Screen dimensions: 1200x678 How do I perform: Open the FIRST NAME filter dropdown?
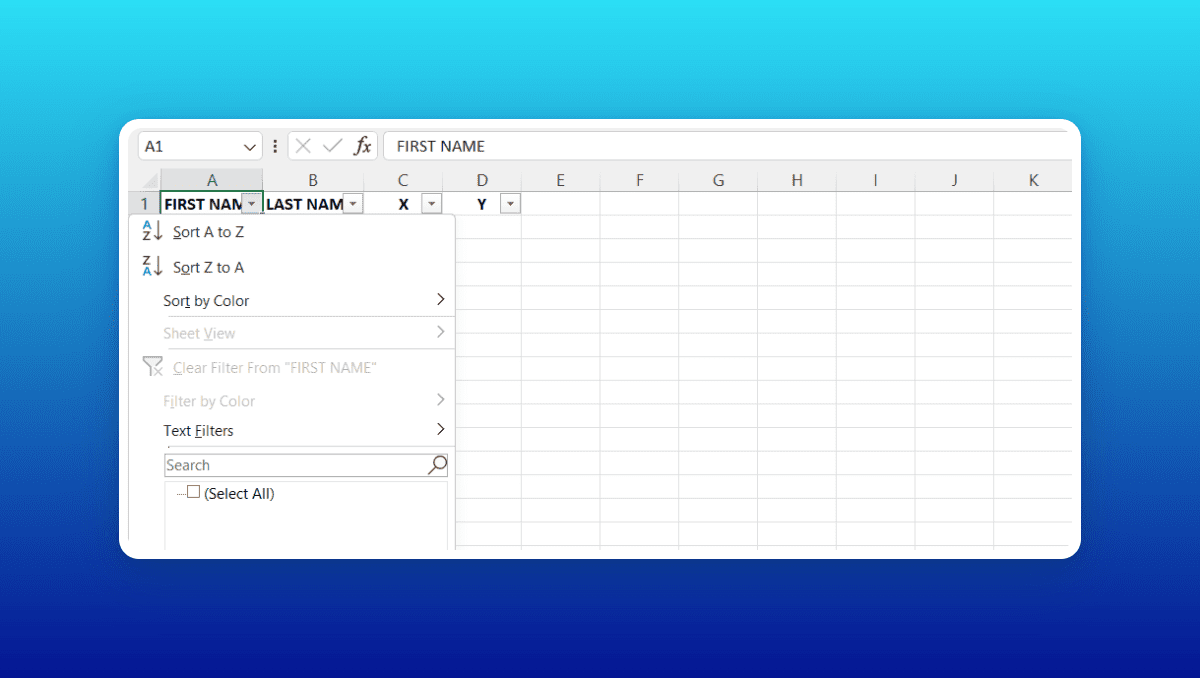[251, 203]
